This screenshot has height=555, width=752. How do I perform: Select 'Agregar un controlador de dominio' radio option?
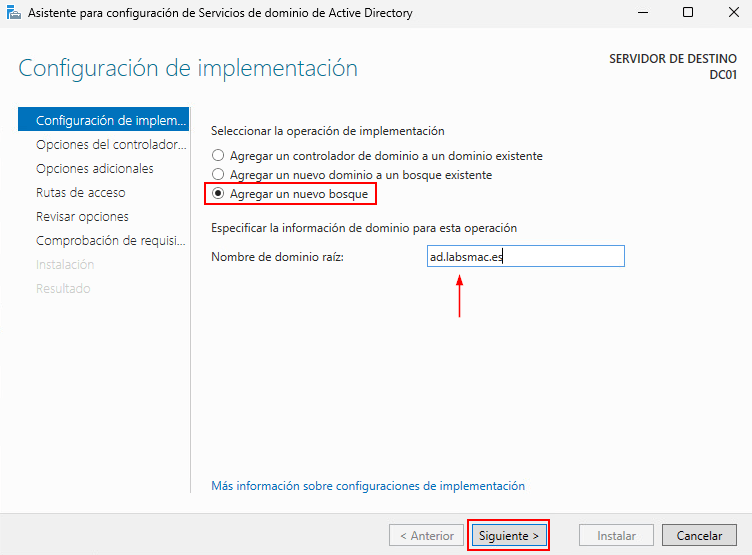point(217,156)
